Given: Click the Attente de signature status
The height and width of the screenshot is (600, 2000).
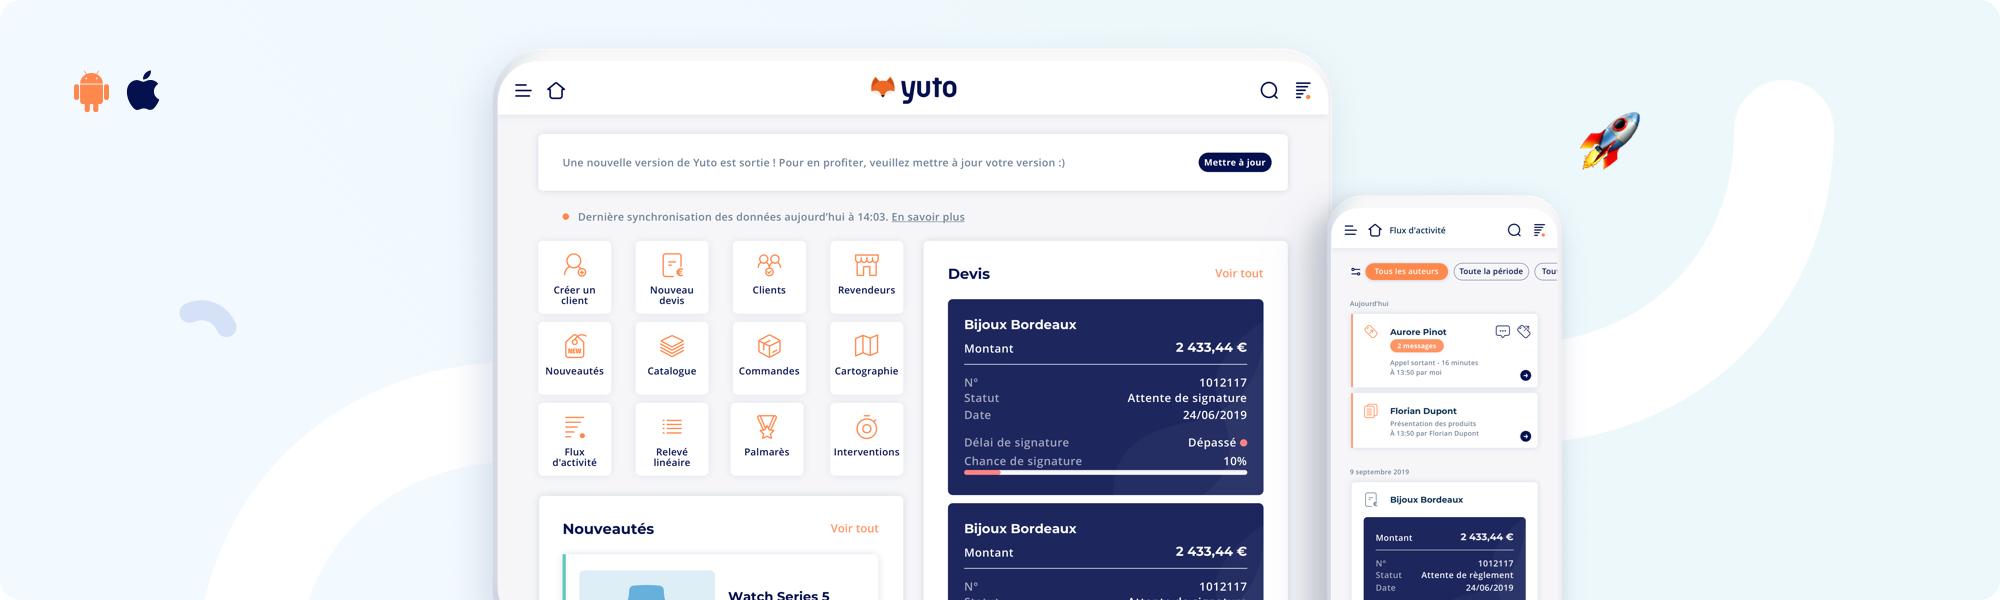Looking at the screenshot, I should (x=1187, y=398).
